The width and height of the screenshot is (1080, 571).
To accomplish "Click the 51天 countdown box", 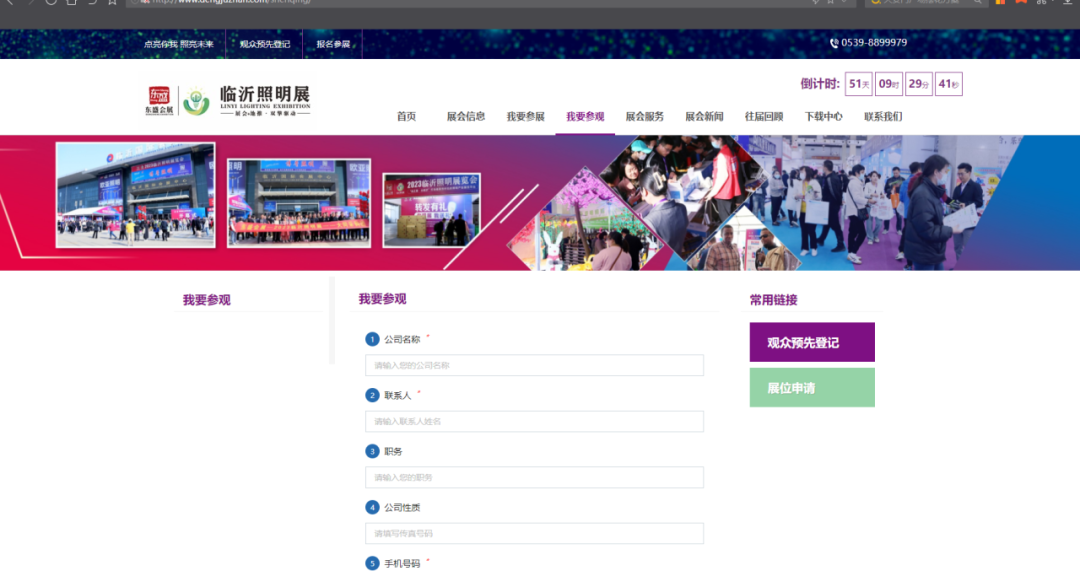I will click(x=859, y=84).
